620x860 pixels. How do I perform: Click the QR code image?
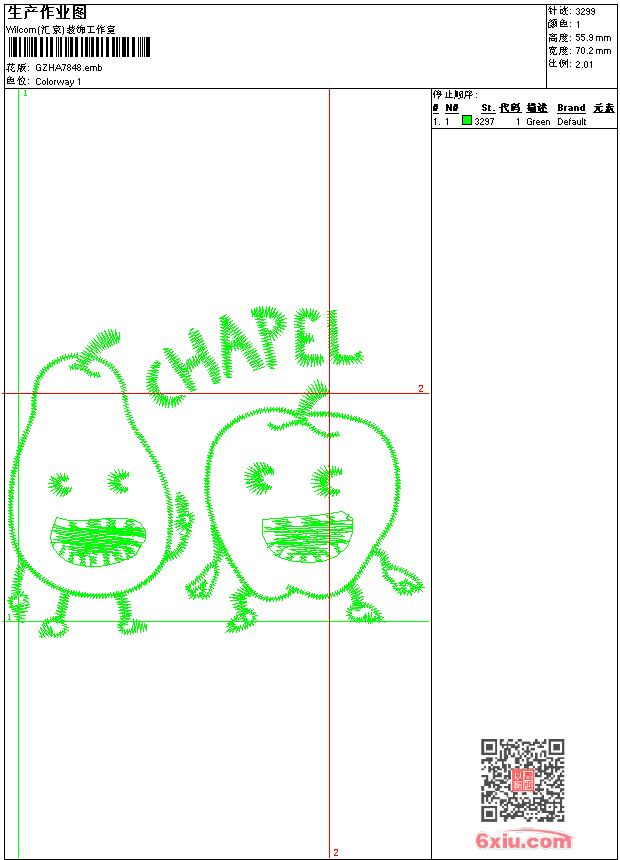(522, 780)
